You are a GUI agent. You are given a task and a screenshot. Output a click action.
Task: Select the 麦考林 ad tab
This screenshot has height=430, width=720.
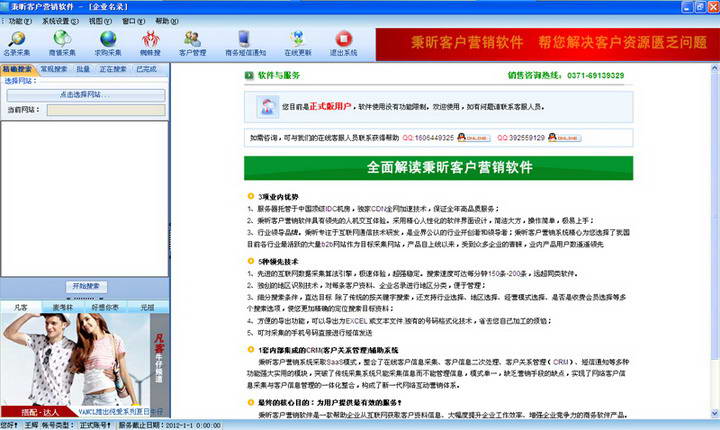point(63,307)
